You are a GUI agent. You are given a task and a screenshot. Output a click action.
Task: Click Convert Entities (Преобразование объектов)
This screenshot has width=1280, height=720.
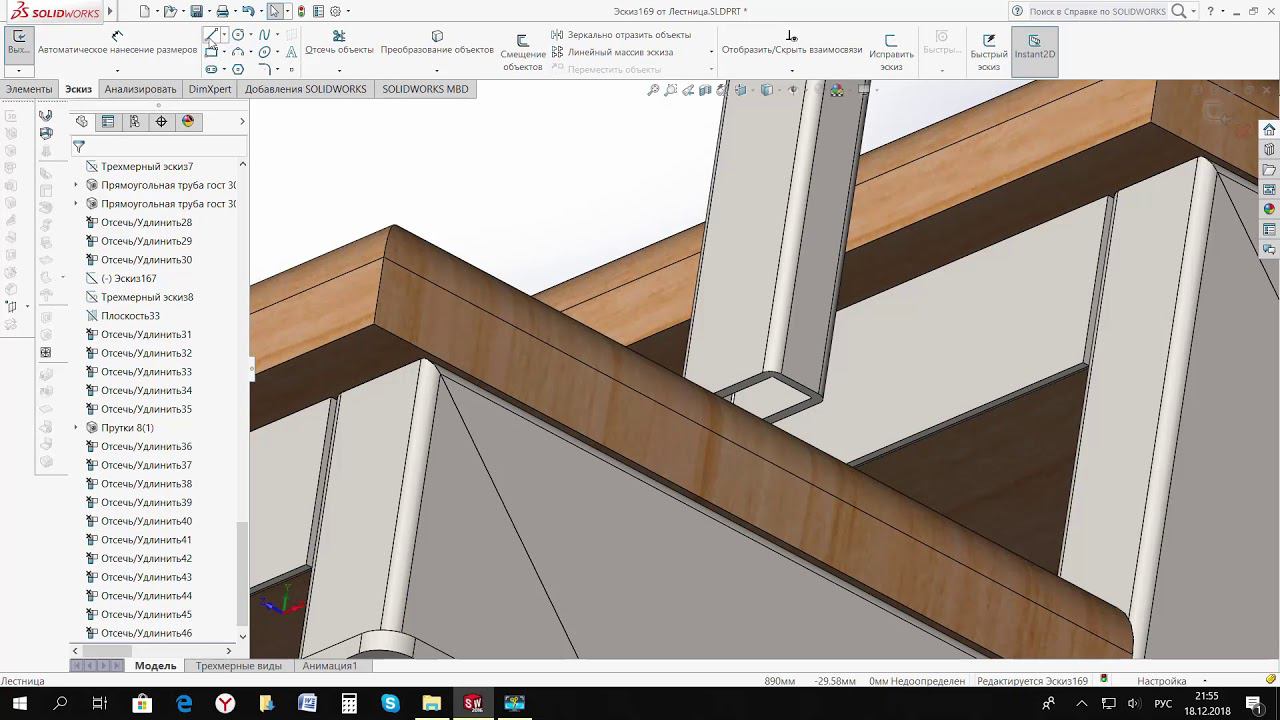[437, 43]
